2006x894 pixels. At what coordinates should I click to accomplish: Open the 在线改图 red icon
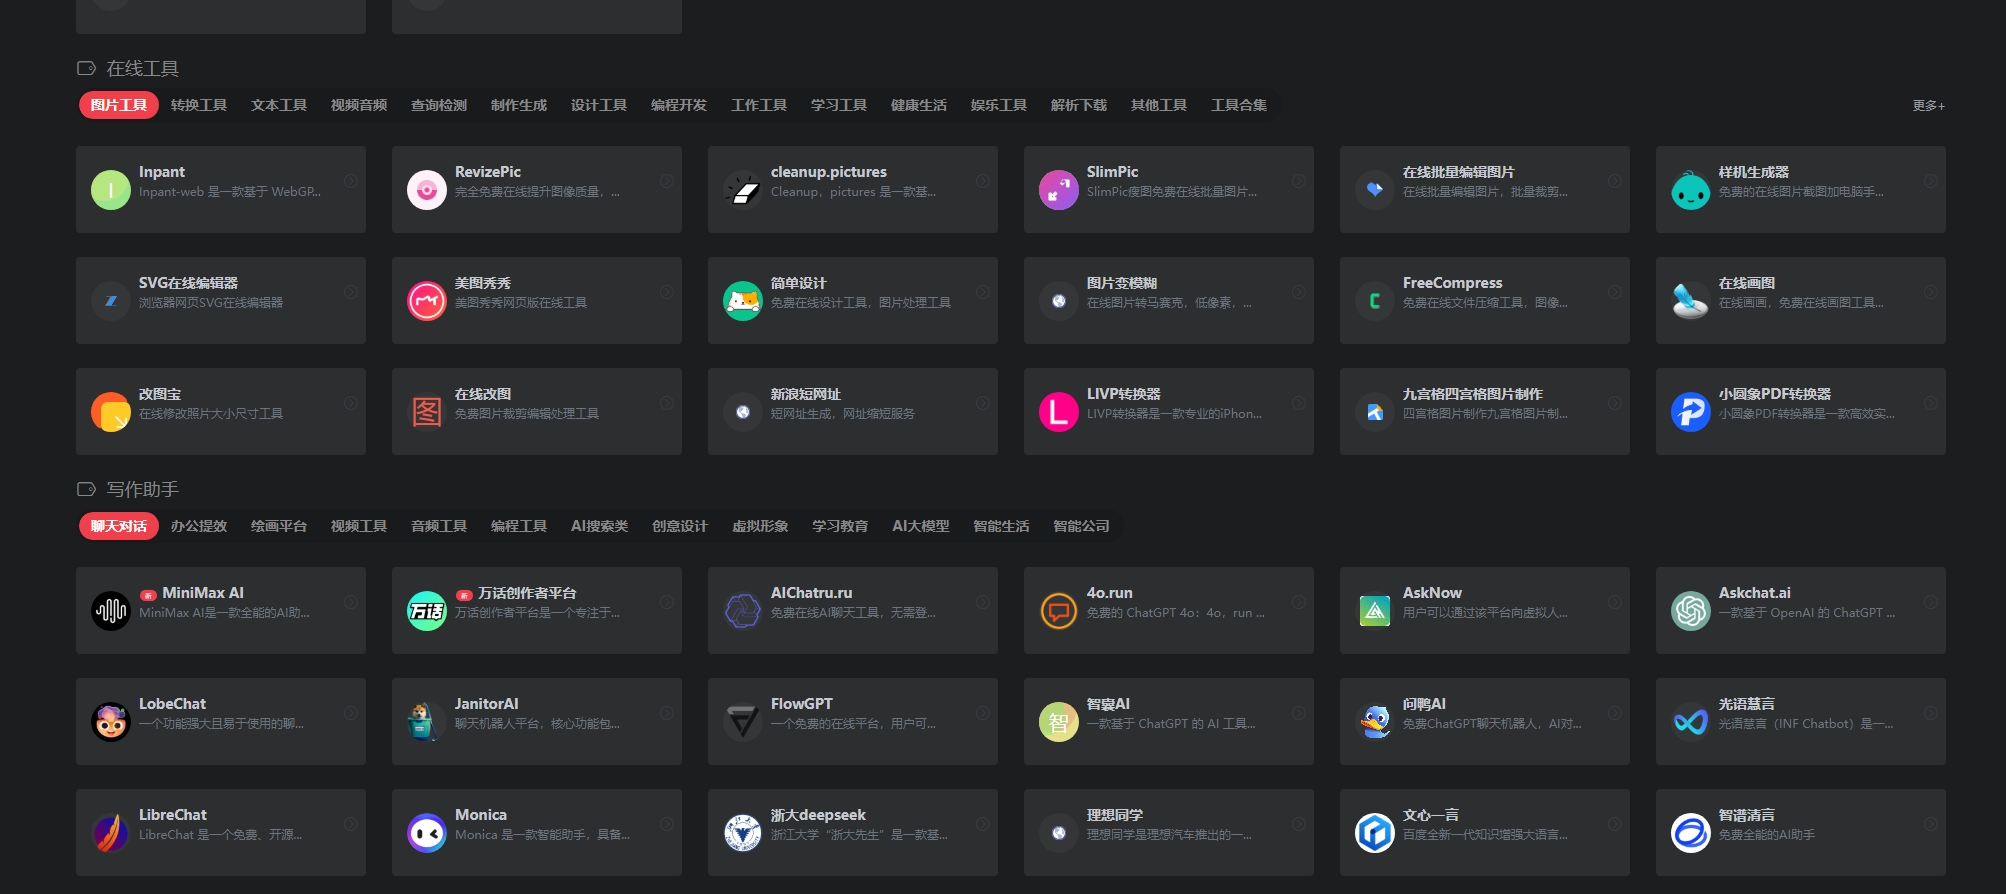click(x=427, y=412)
